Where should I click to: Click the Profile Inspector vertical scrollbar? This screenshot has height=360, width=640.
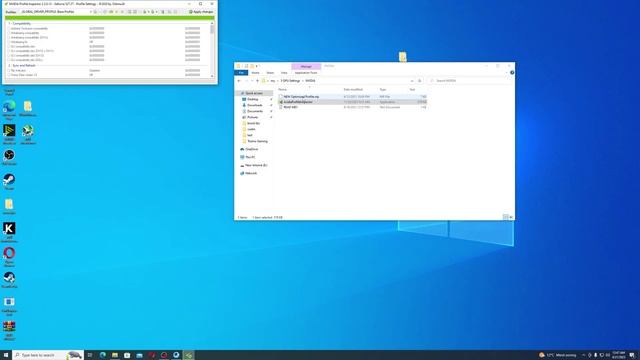[212, 49]
